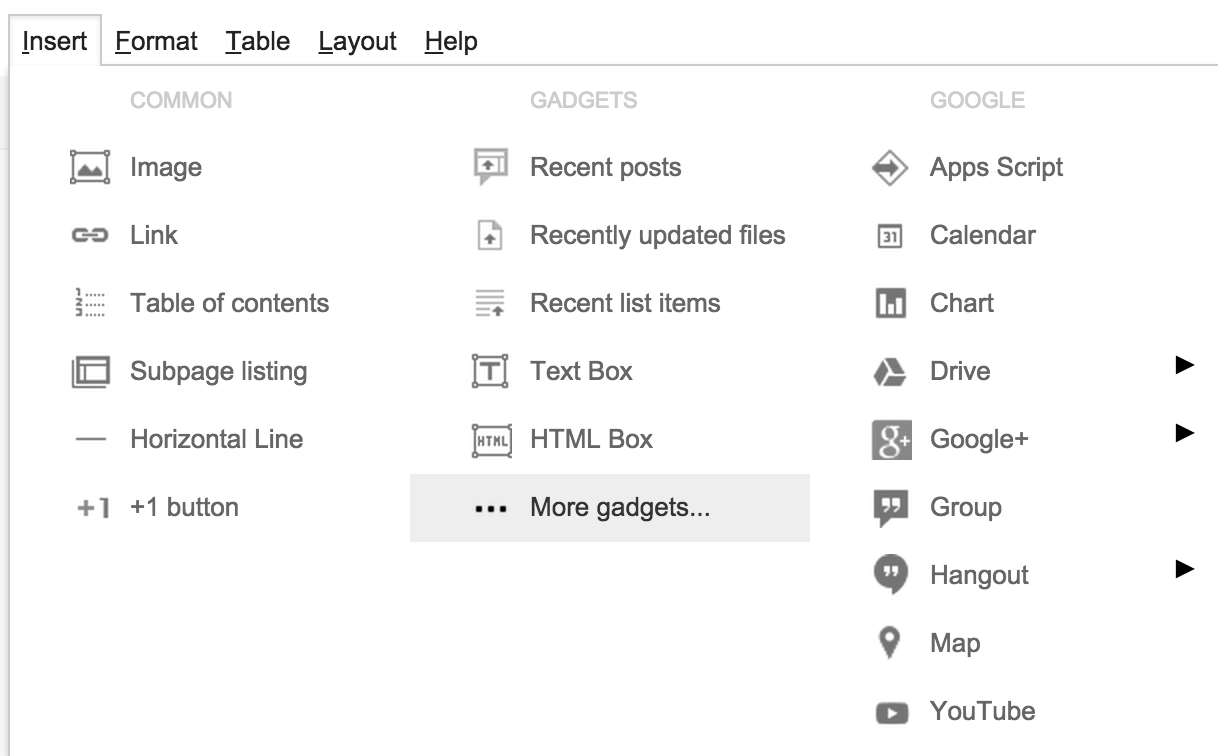
Task: Insert a Horizontal Line via label
Action: 216,439
